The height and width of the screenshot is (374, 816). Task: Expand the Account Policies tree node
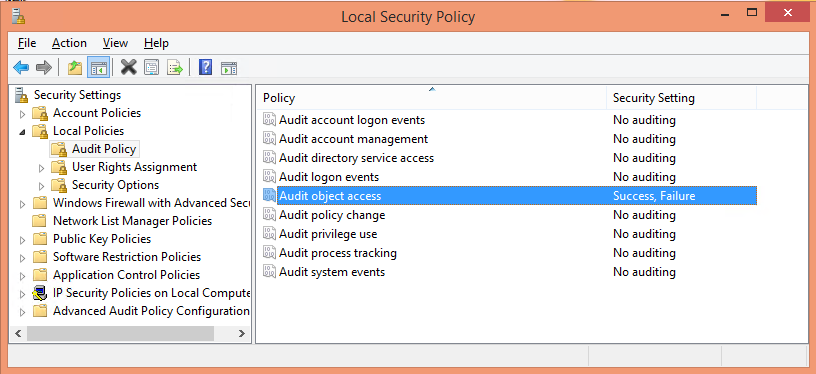pyautogui.click(x=22, y=113)
